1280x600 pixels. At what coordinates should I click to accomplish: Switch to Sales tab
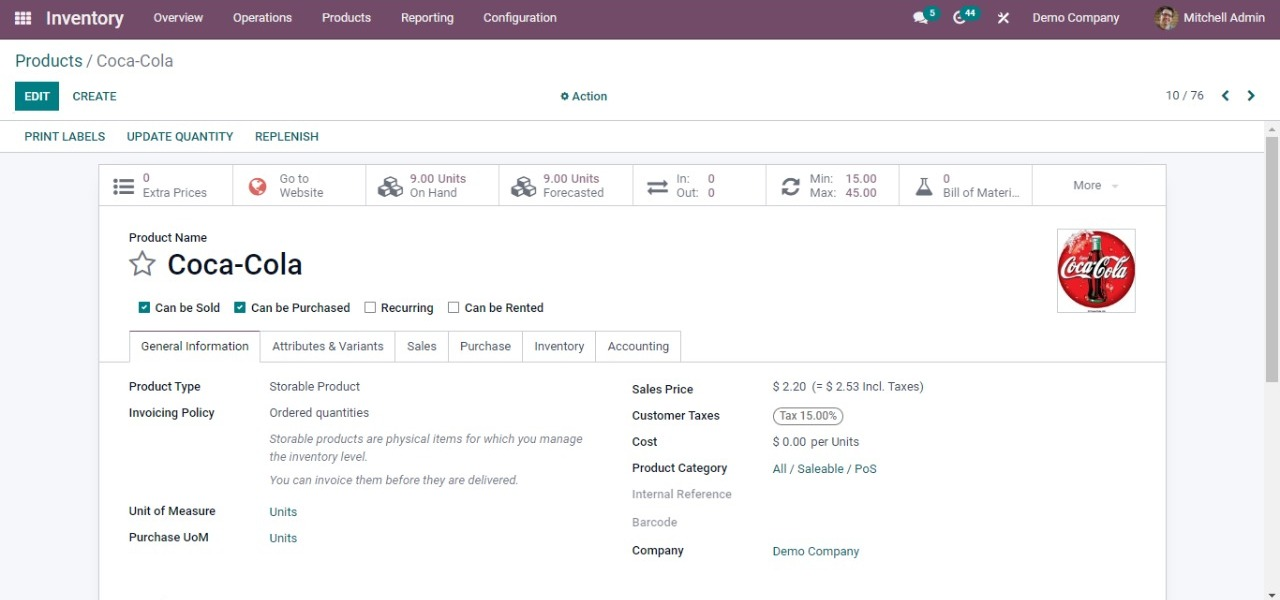pyautogui.click(x=422, y=346)
